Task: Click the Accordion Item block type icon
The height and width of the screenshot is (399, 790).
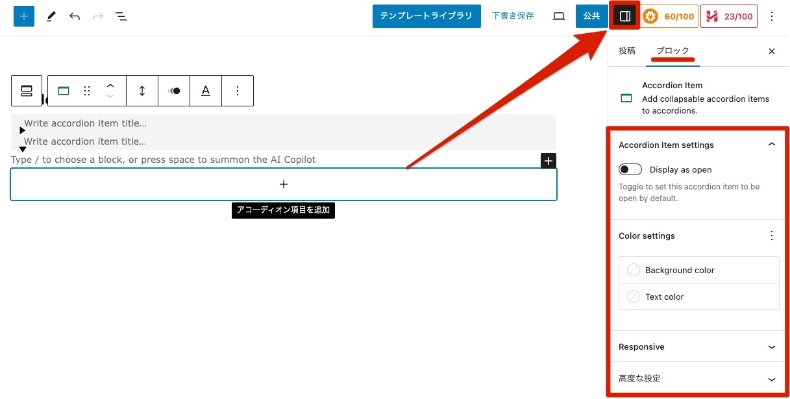Action: pyautogui.click(x=63, y=91)
